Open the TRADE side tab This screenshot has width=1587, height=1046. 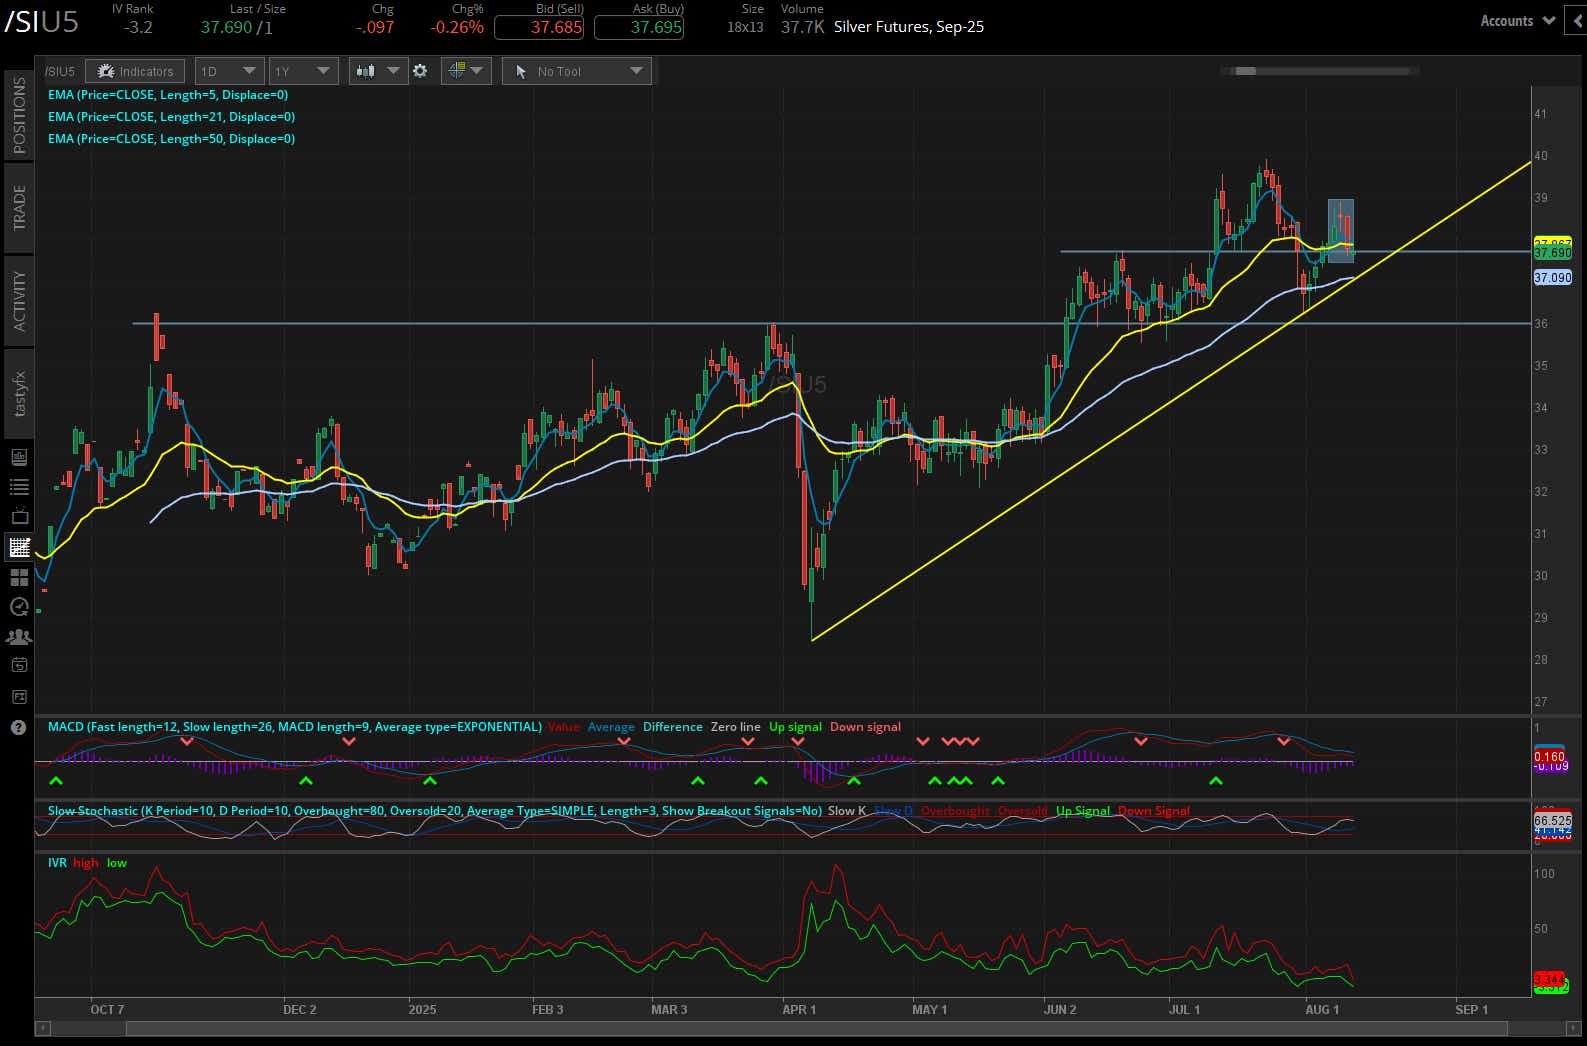click(19, 207)
